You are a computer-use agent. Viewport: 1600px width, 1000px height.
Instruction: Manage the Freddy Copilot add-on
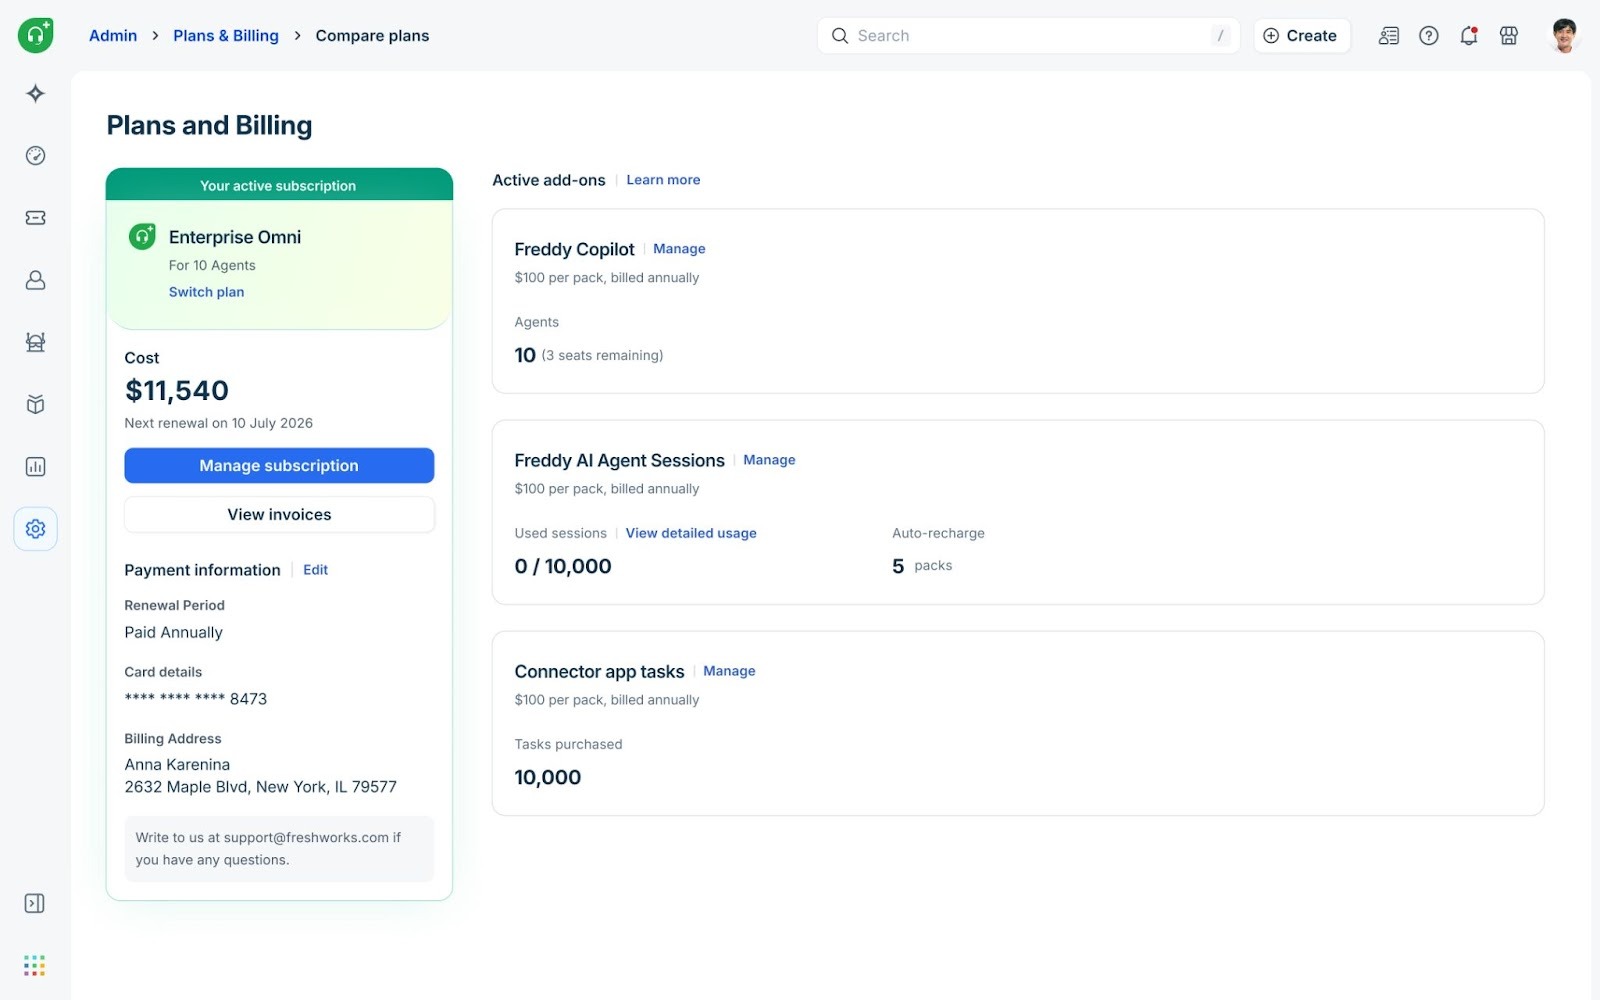(679, 249)
